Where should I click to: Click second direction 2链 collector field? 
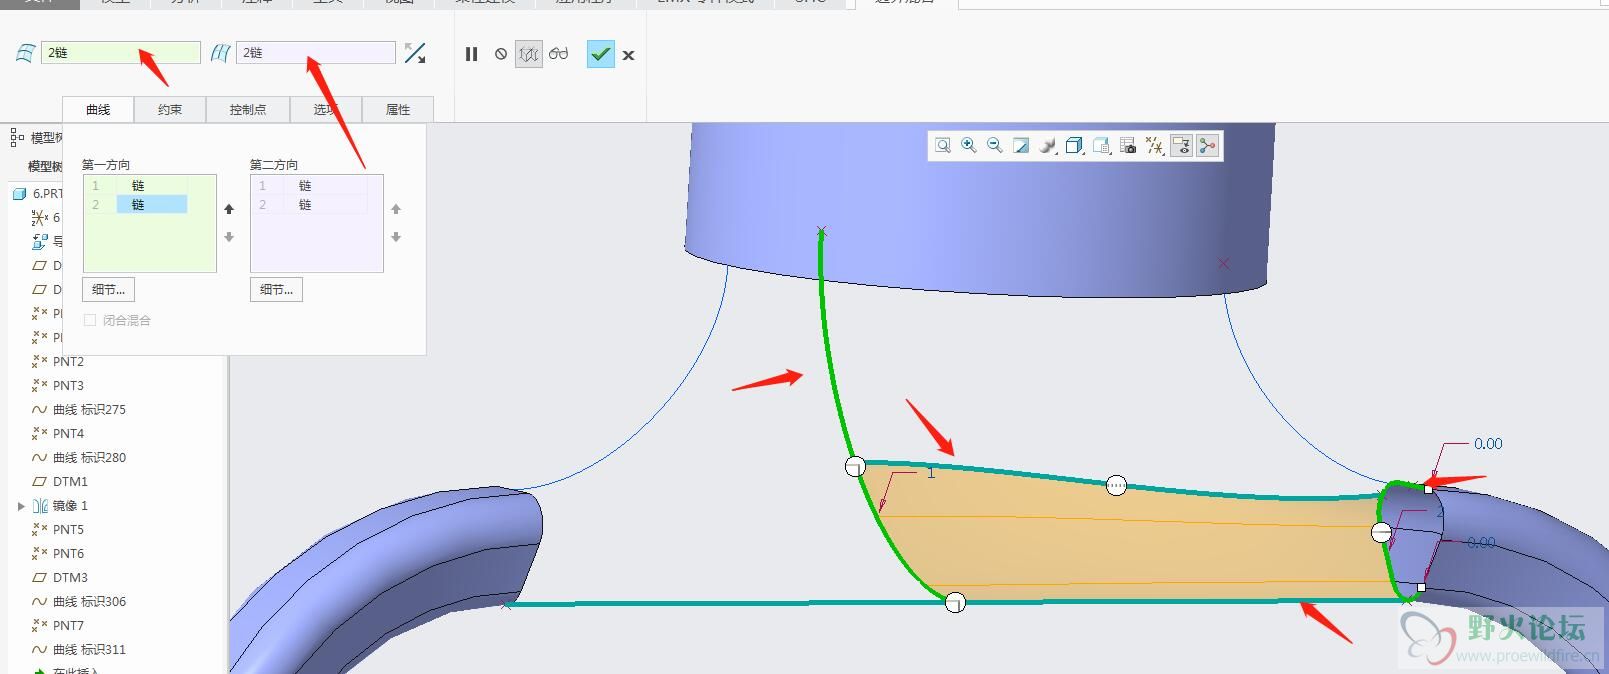pyautogui.click(x=315, y=53)
